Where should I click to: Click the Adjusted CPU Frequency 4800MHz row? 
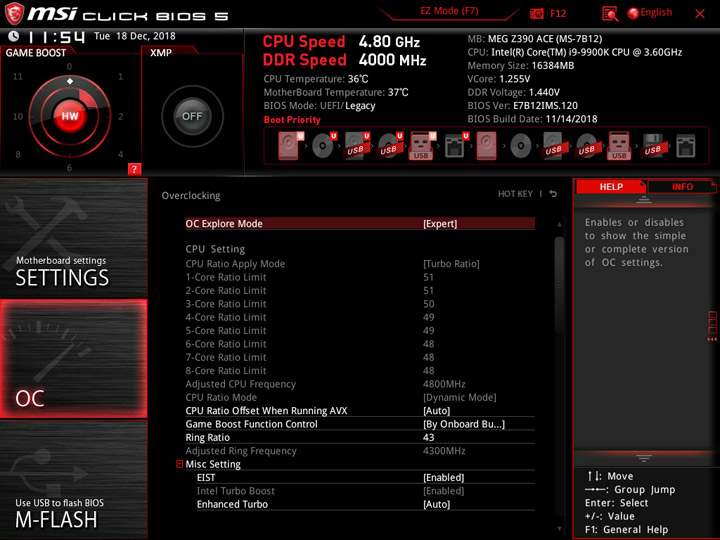(360, 384)
